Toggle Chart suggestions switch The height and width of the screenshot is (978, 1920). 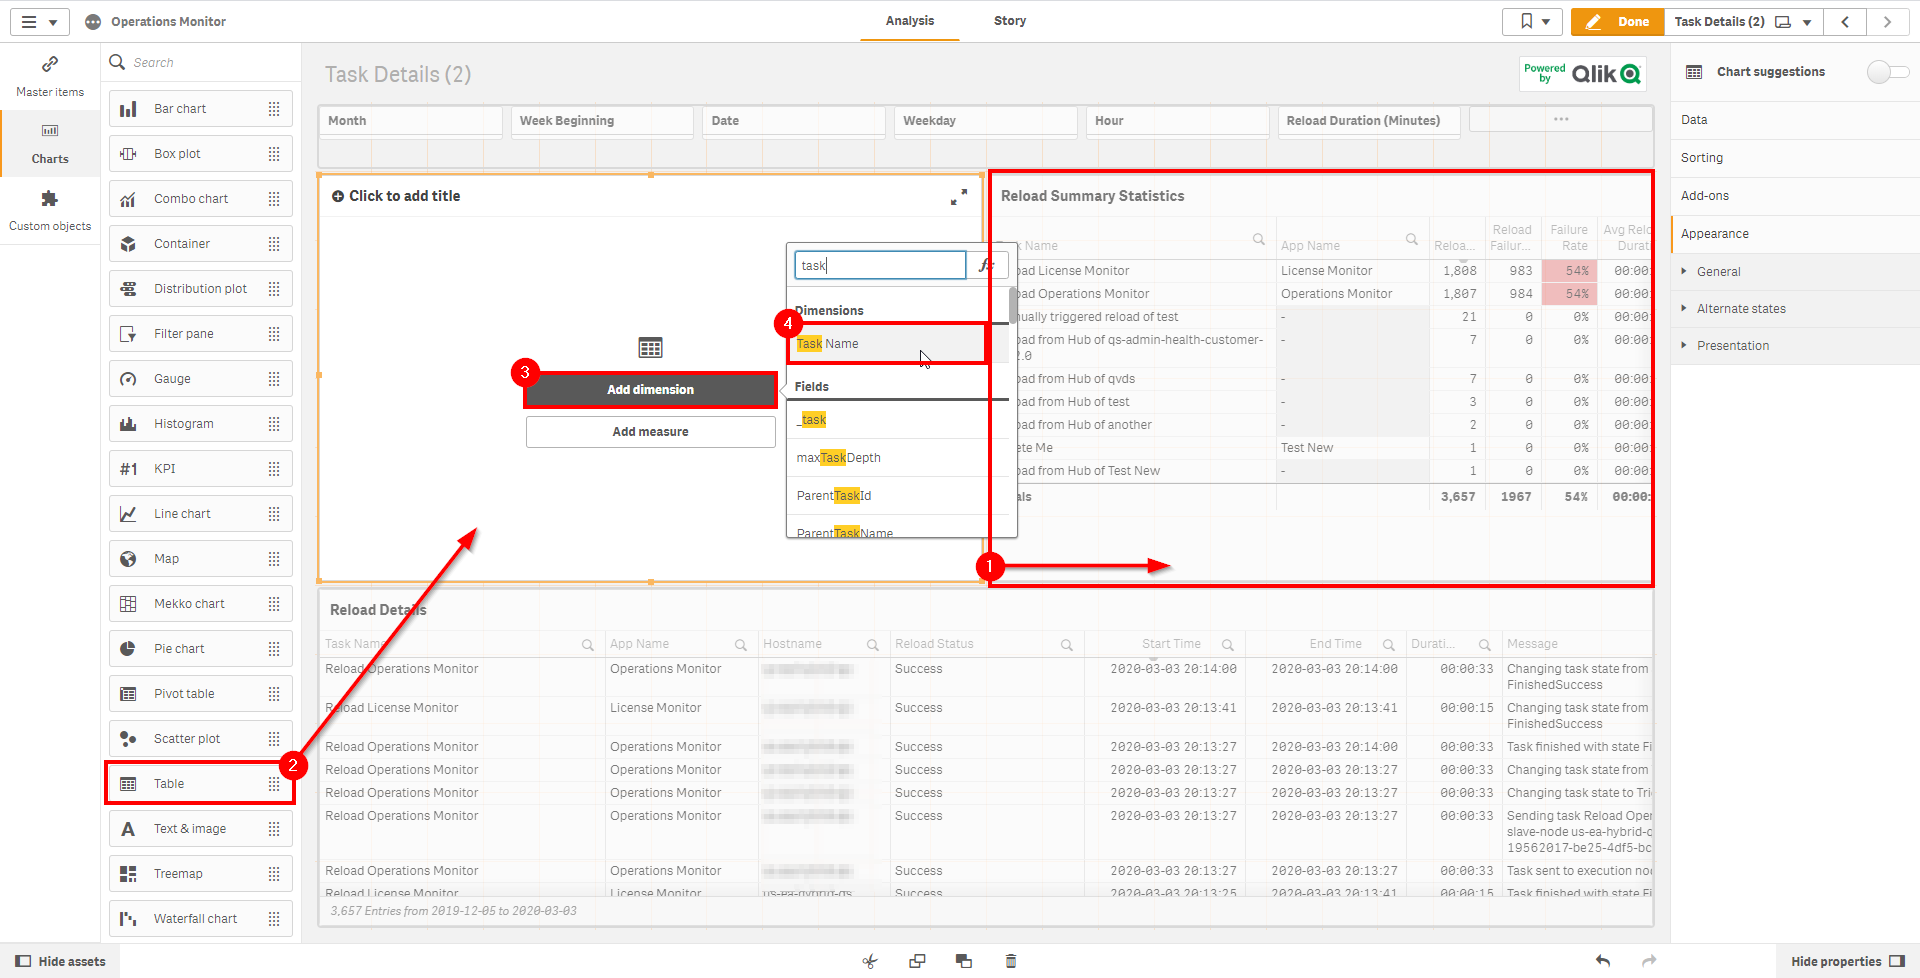[1886, 72]
